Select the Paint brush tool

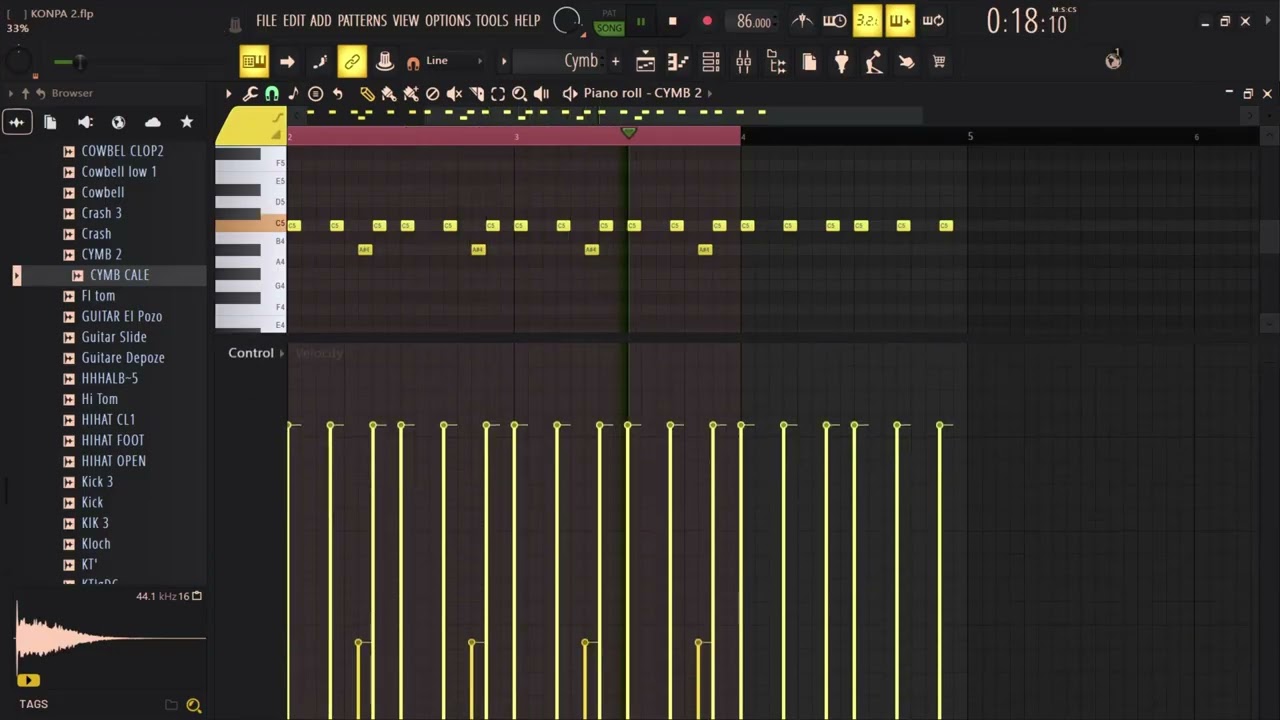coord(389,93)
